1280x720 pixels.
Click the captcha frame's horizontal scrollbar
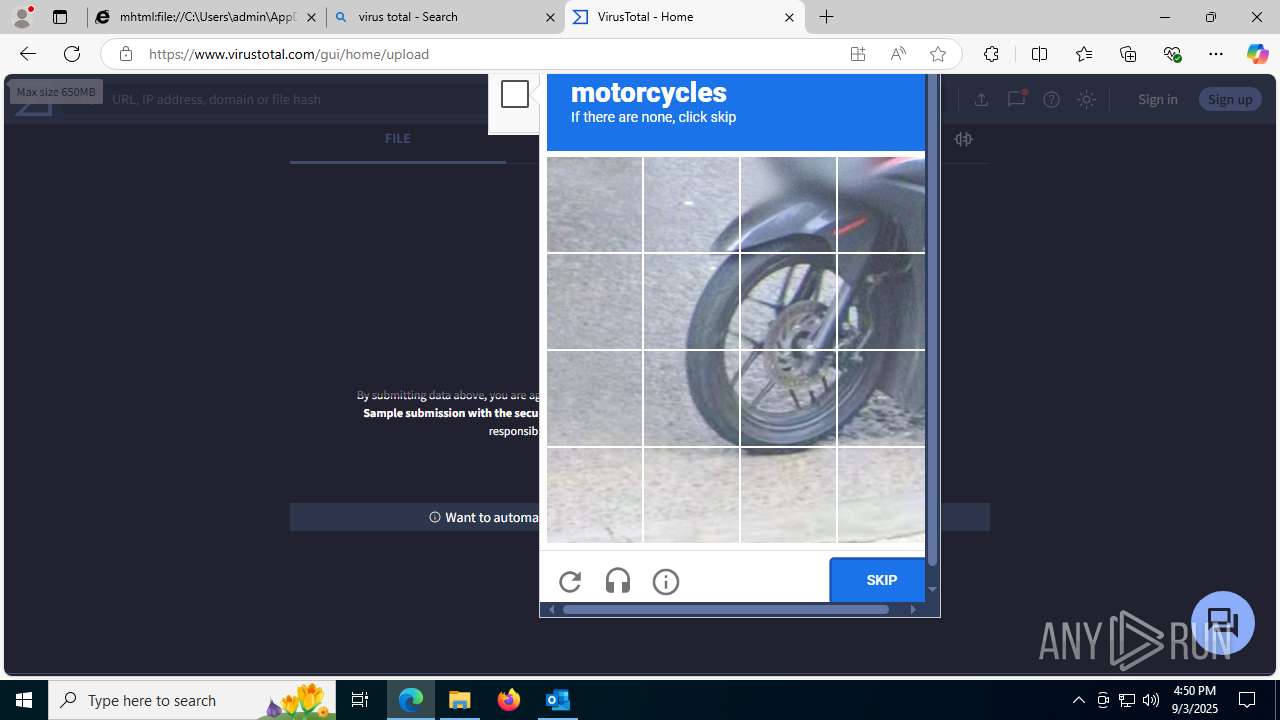point(726,609)
